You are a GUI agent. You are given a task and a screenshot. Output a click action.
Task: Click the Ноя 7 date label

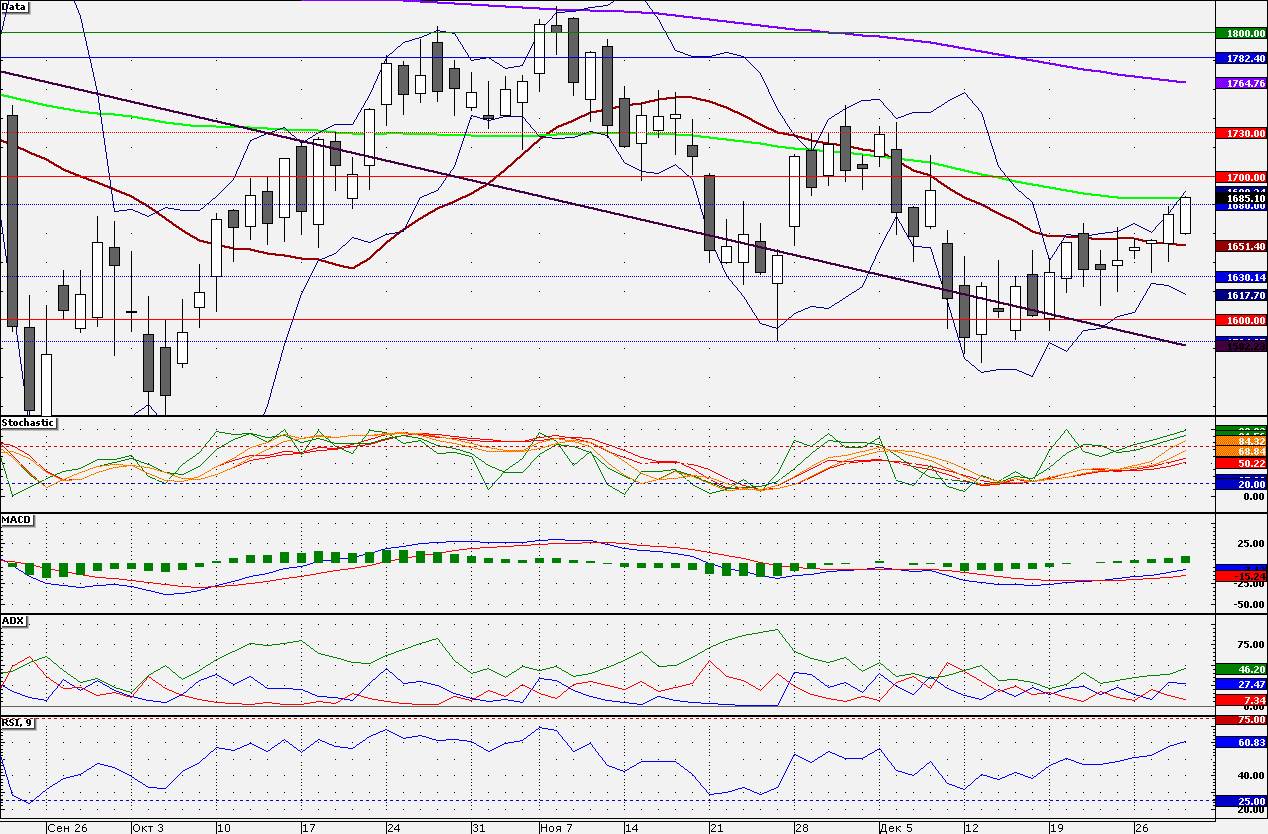(x=555, y=828)
